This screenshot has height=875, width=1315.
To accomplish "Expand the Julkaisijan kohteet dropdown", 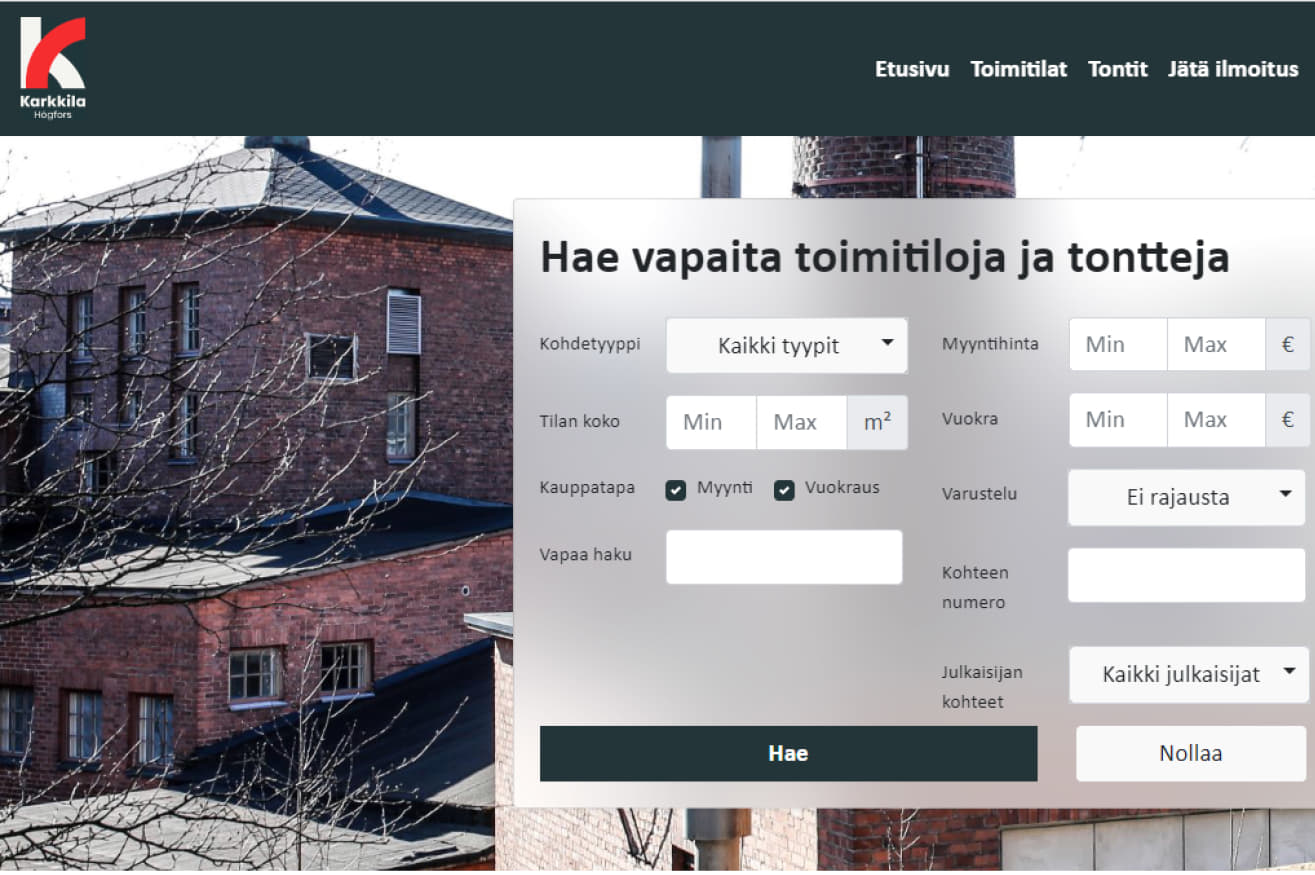I will (x=1188, y=674).
